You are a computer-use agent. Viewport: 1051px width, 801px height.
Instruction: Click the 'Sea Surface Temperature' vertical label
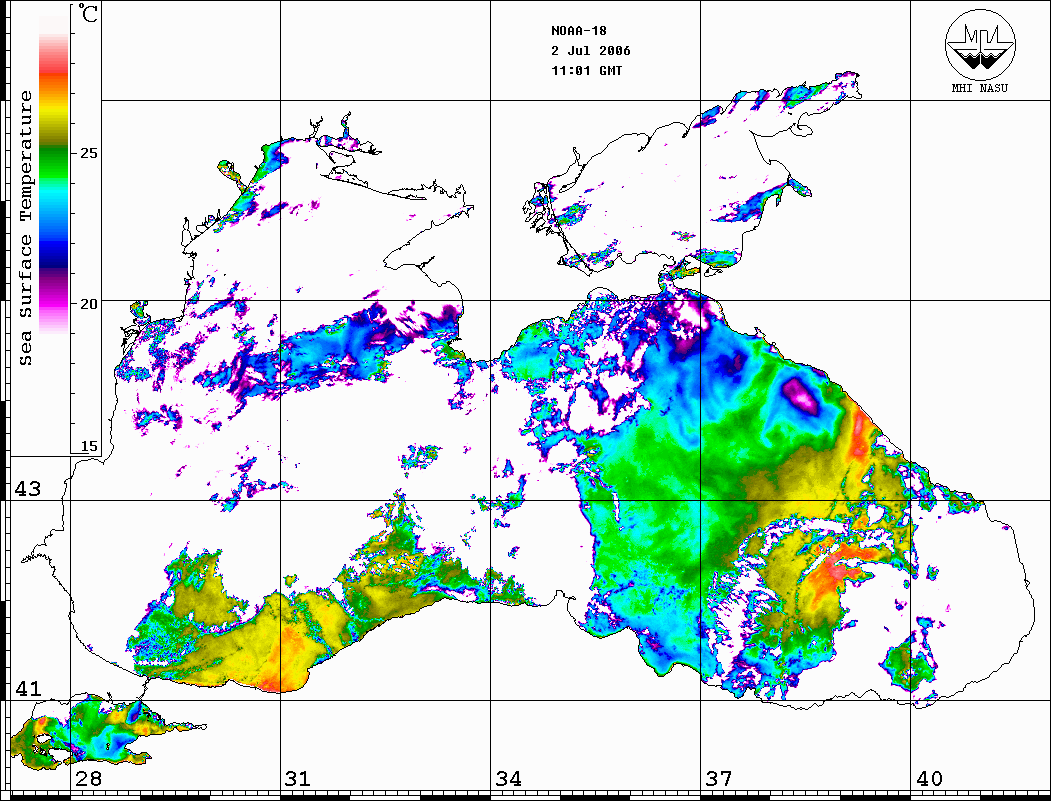[x=25, y=229]
